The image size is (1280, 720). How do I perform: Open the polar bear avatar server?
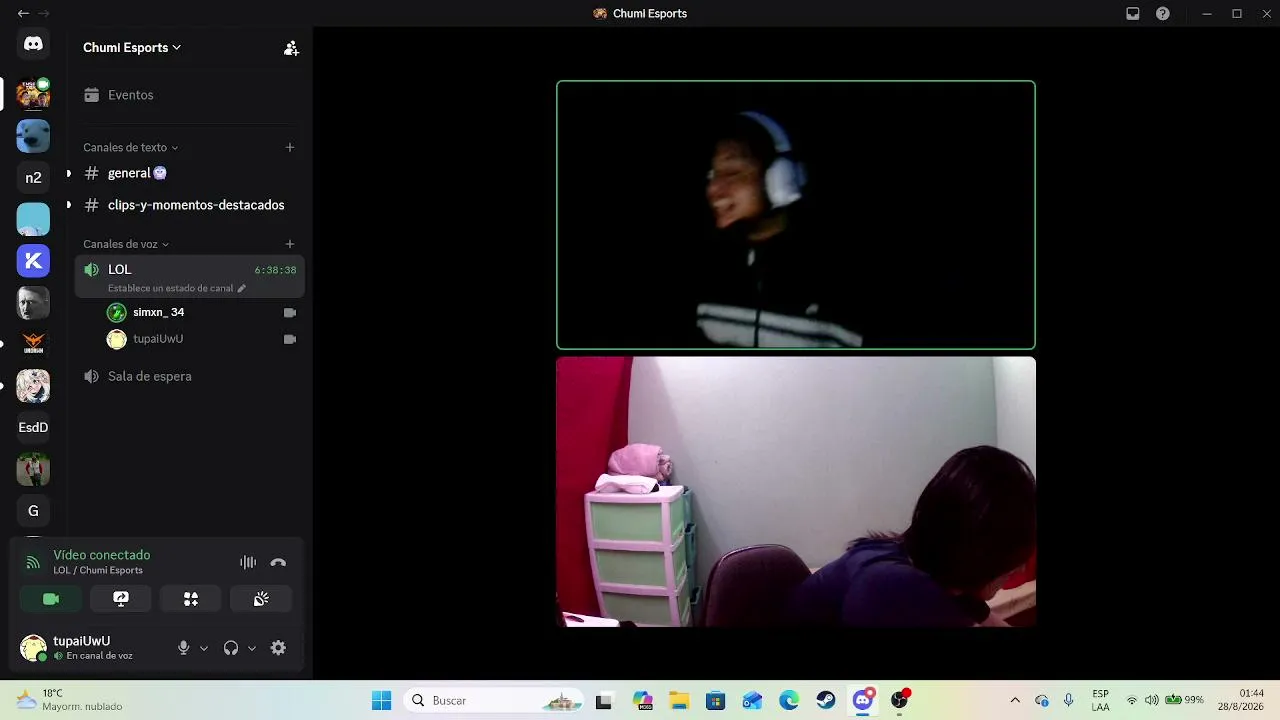point(33,136)
